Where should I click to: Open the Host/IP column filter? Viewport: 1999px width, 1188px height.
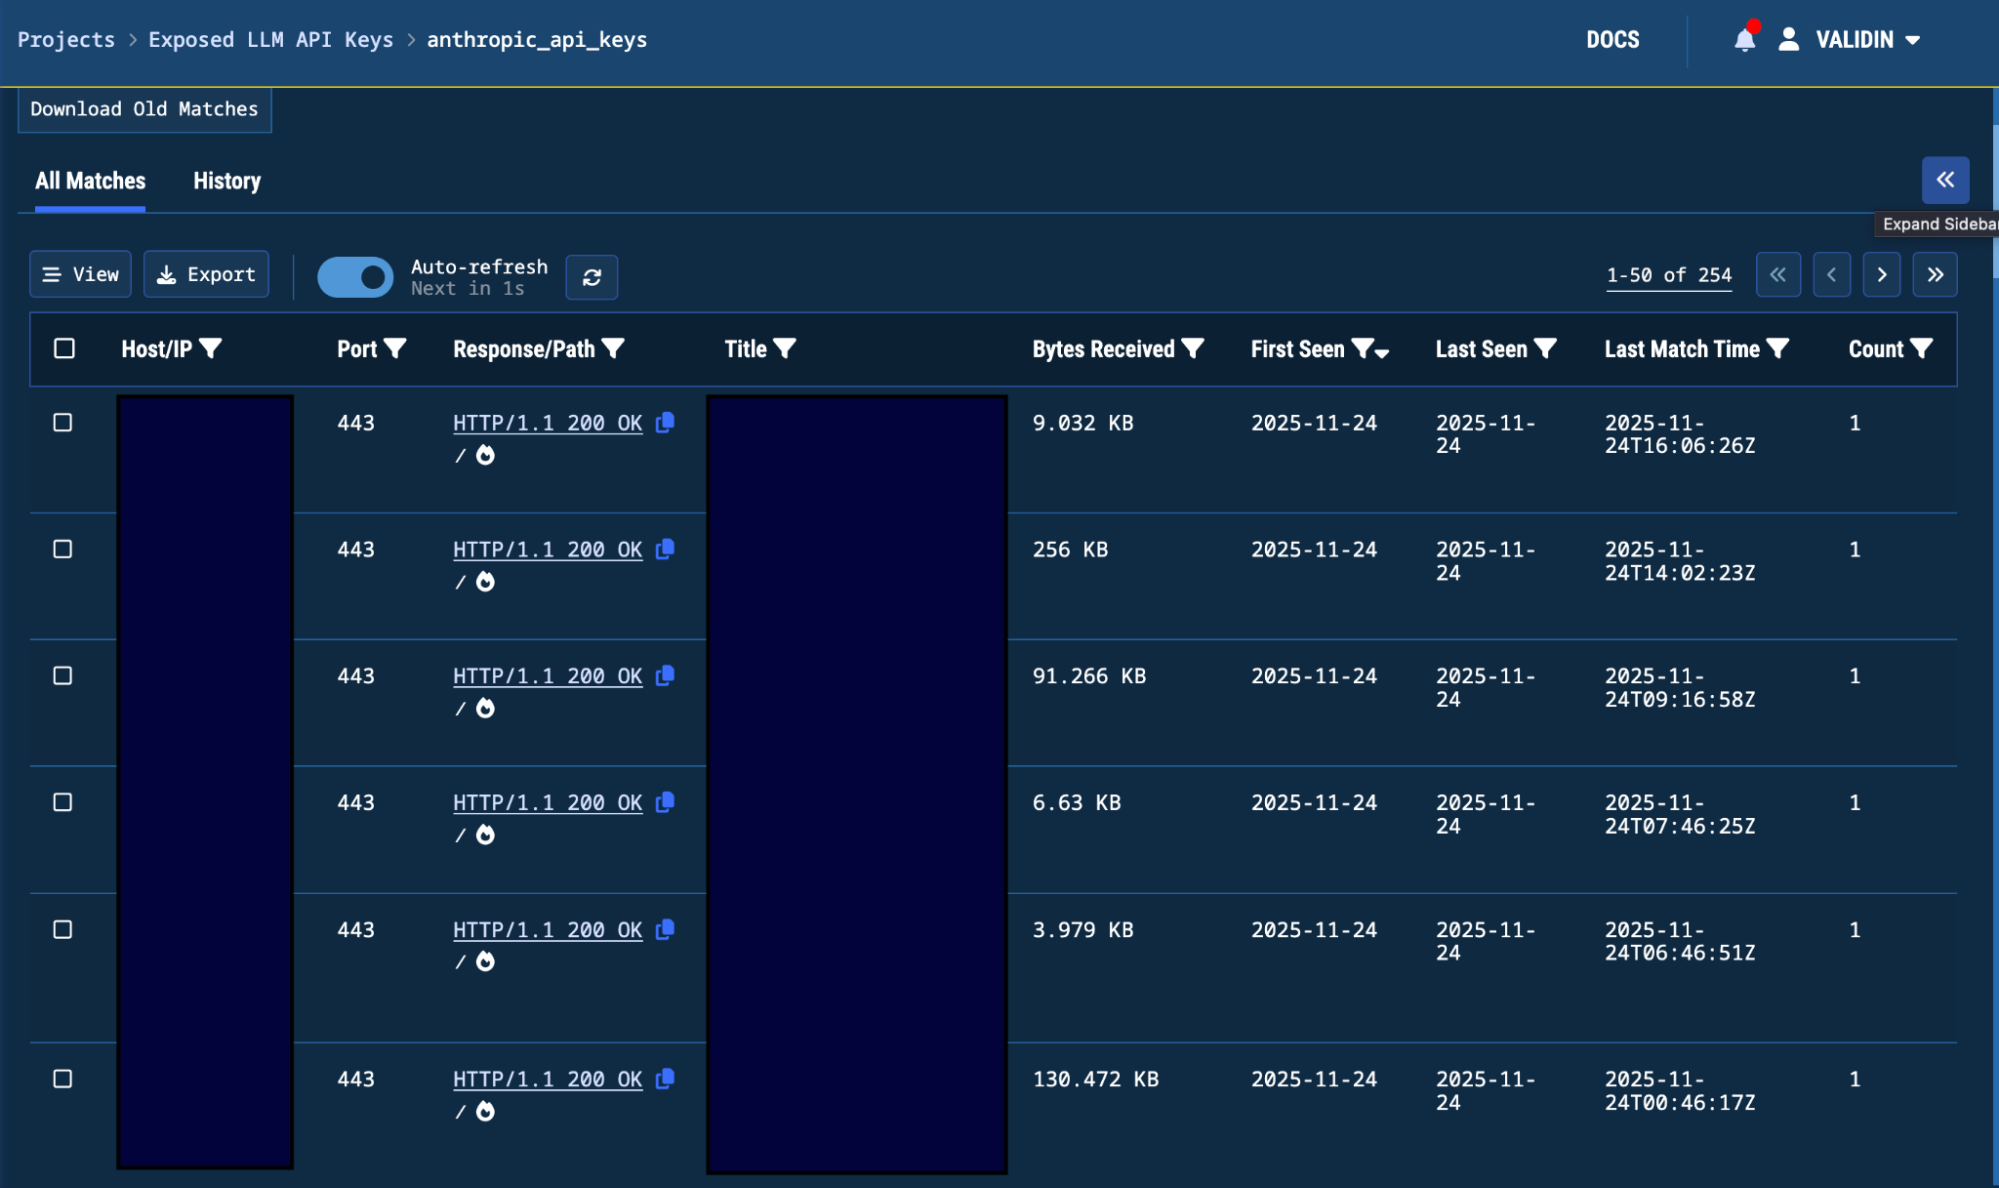point(210,349)
